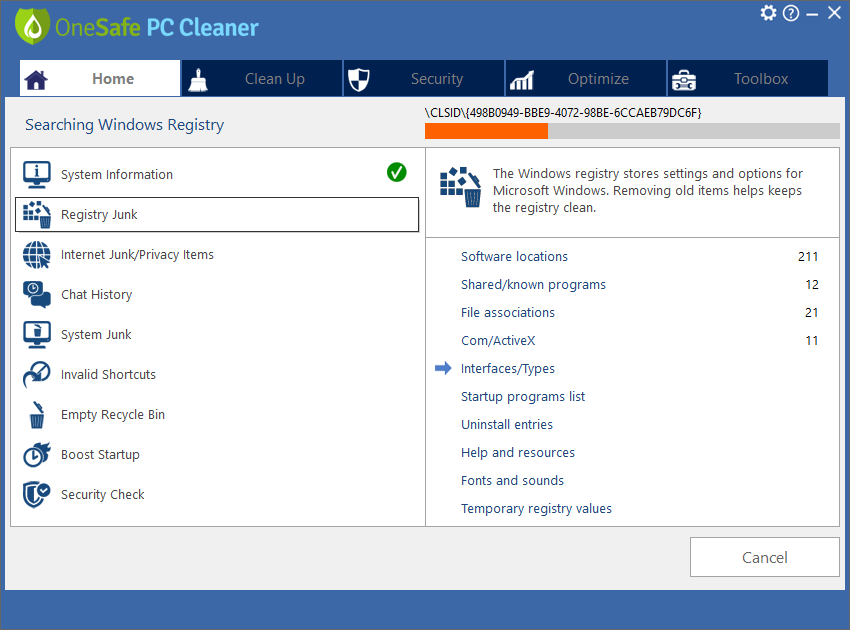This screenshot has height=630, width=850.
Task: Select Internet Junk/Privacy Items
Action: [217, 255]
